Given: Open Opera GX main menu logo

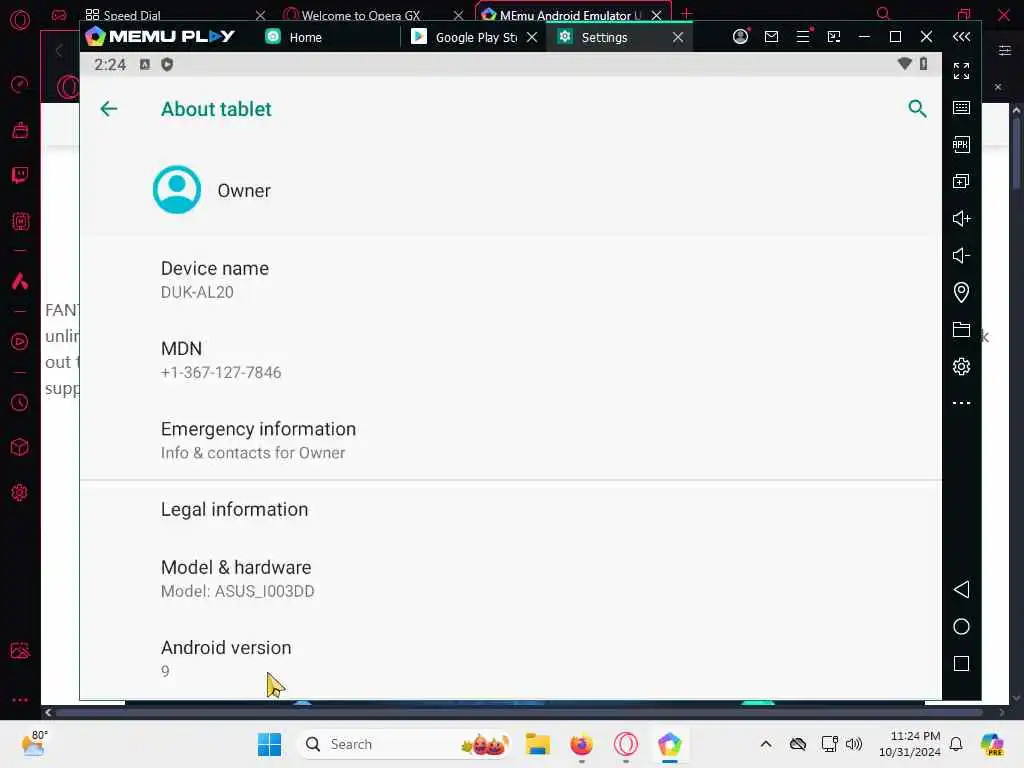Looking at the screenshot, I should pyautogui.click(x=20, y=20).
